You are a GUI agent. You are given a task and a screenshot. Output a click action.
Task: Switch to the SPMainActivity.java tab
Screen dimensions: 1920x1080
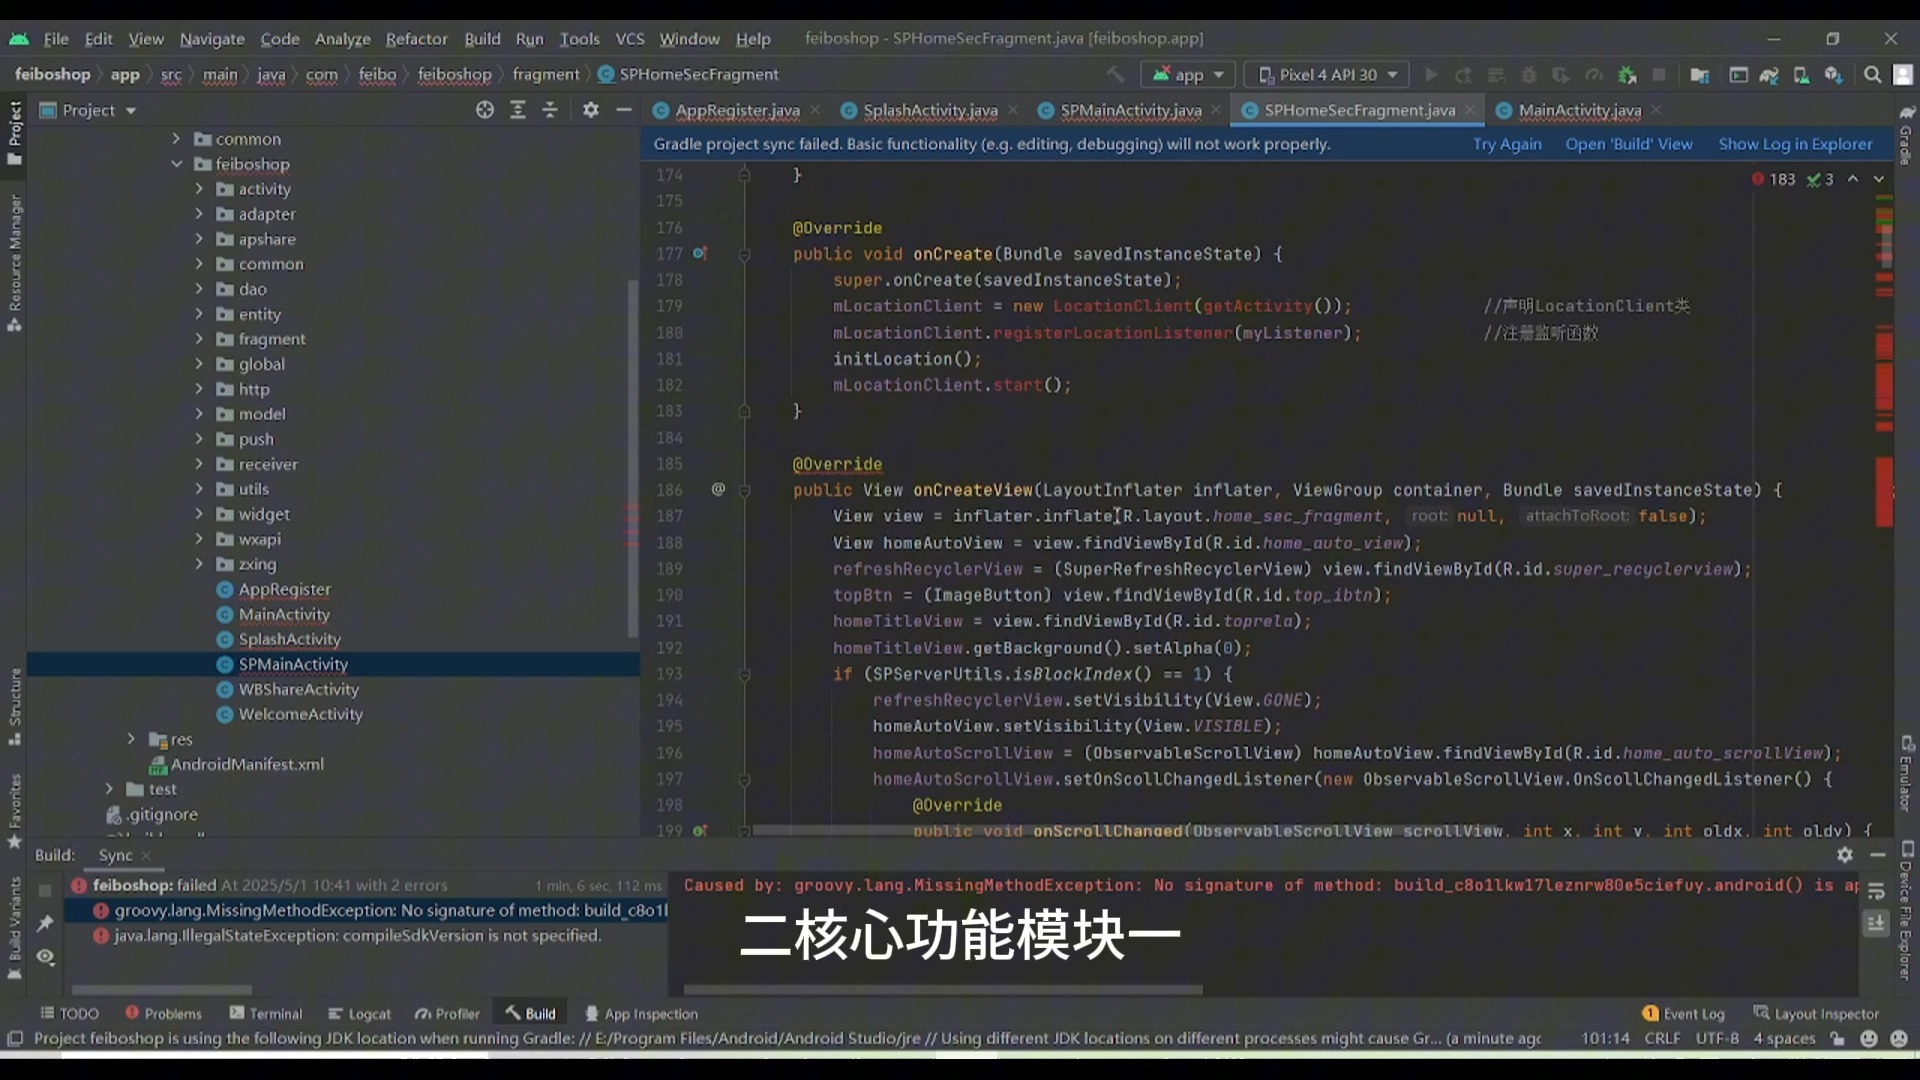[1130, 110]
